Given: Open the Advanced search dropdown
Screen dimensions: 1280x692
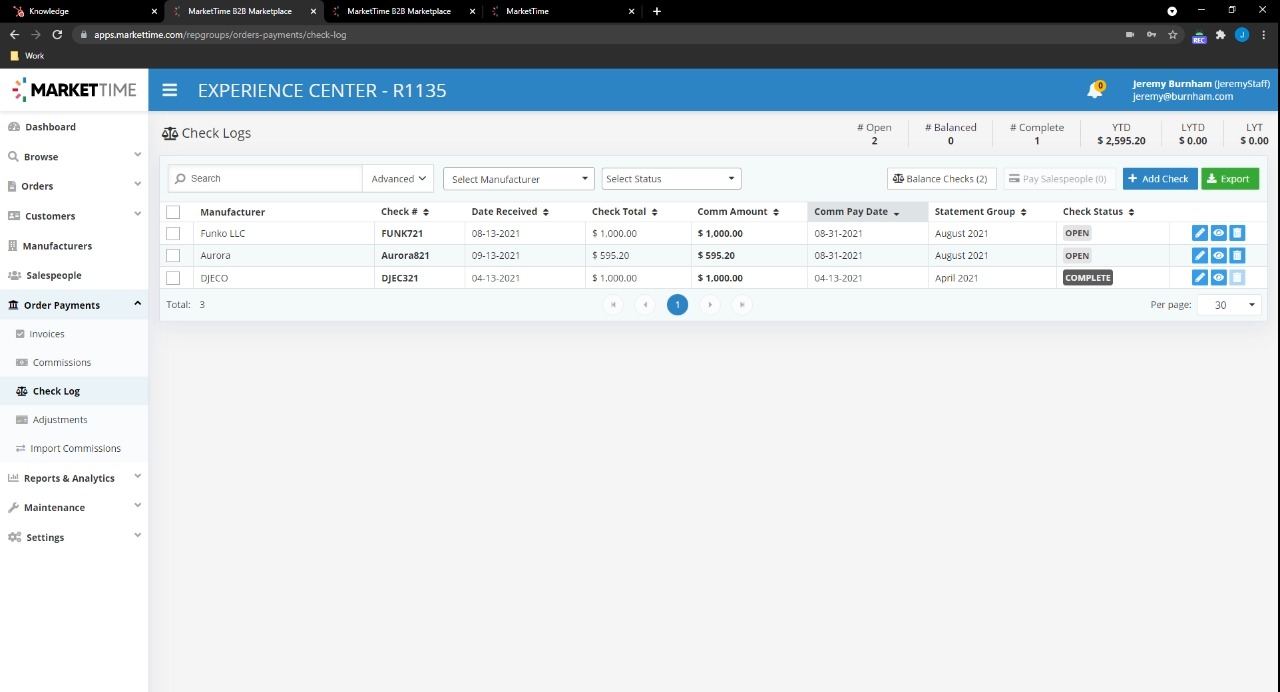Looking at the screenshot, I should pos(398,178).
